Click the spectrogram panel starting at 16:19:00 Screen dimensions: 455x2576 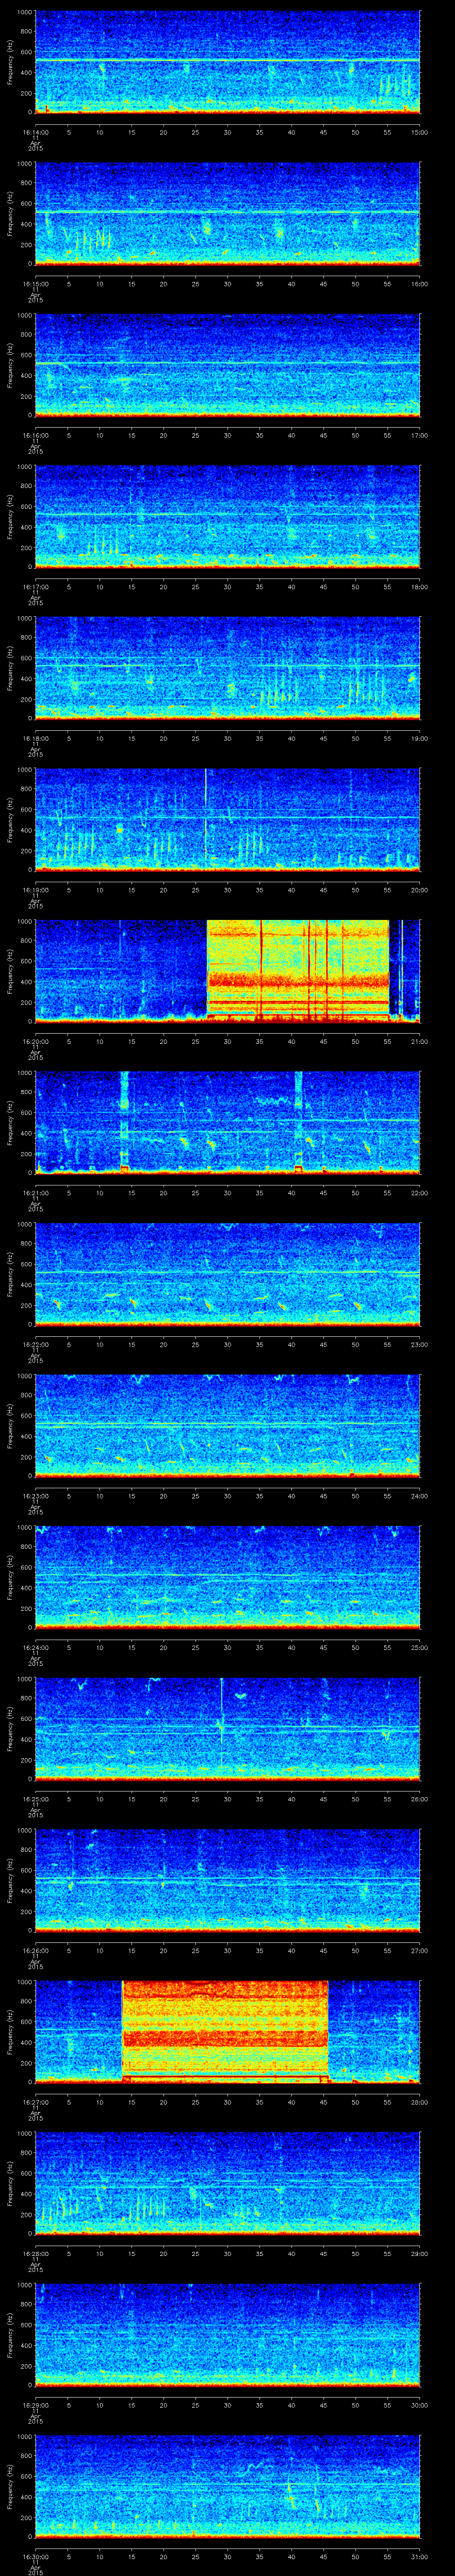click(228, 820)
